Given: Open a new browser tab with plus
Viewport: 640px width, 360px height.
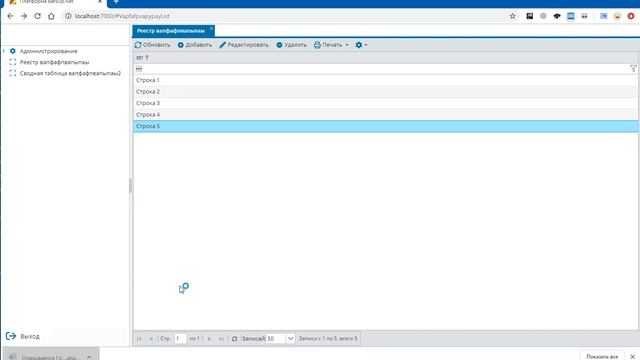Looking at the screenshot, I should 116,2.
